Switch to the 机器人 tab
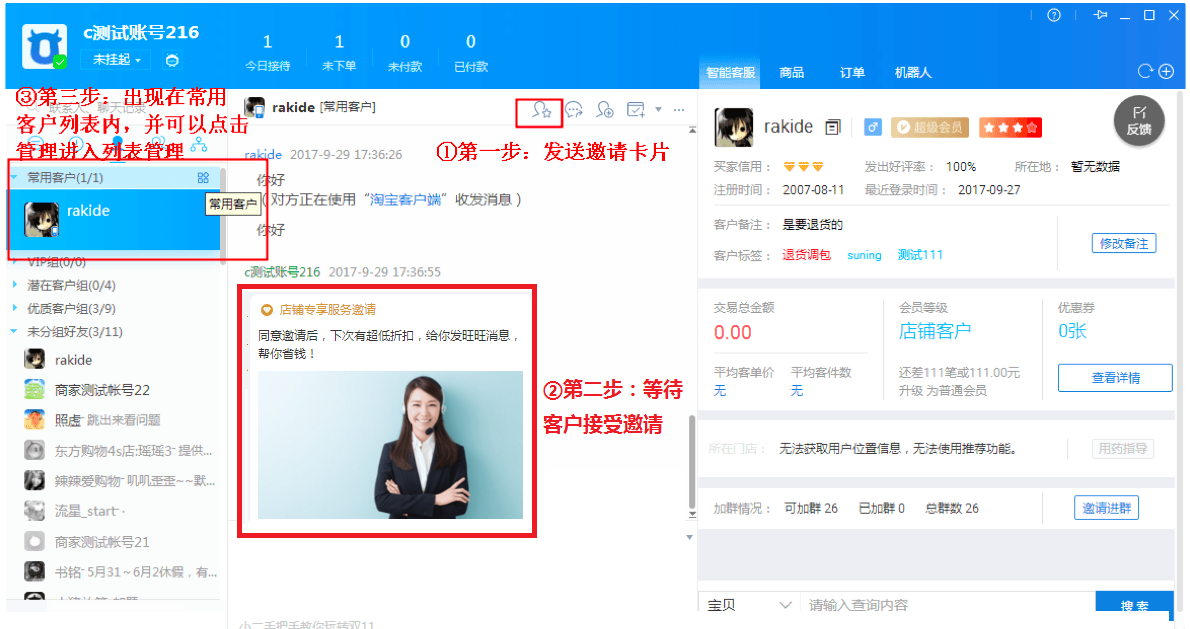The height and width of the screenshot is (629, 1190). 913,73
